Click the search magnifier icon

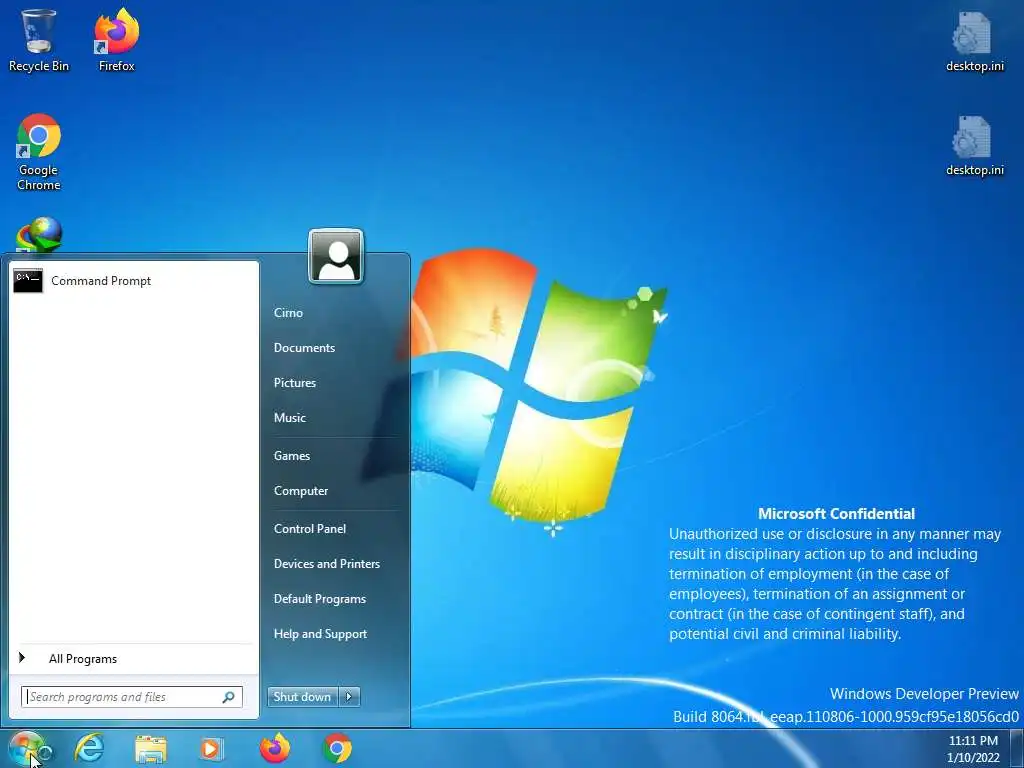click(229, 697)
